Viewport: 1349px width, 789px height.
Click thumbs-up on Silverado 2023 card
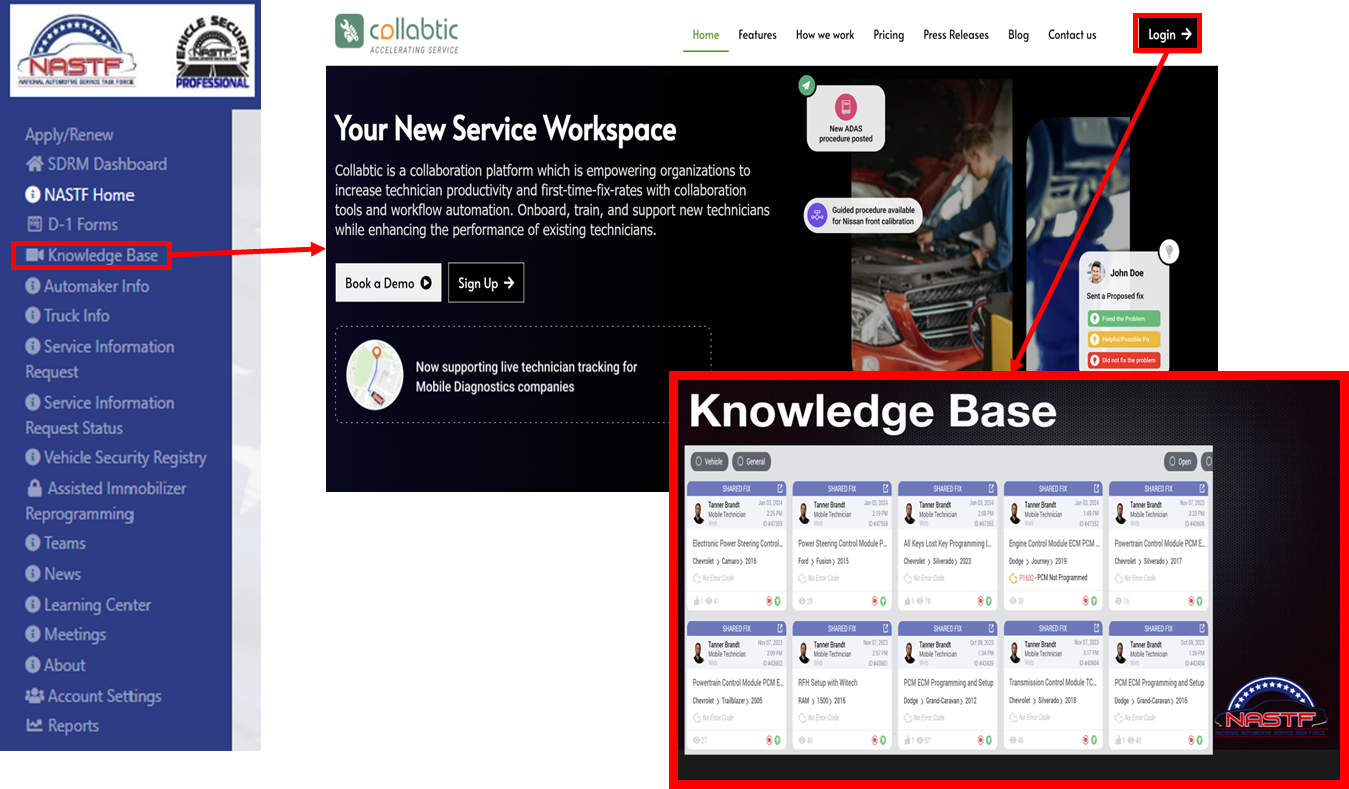click(x=908, y=601)
